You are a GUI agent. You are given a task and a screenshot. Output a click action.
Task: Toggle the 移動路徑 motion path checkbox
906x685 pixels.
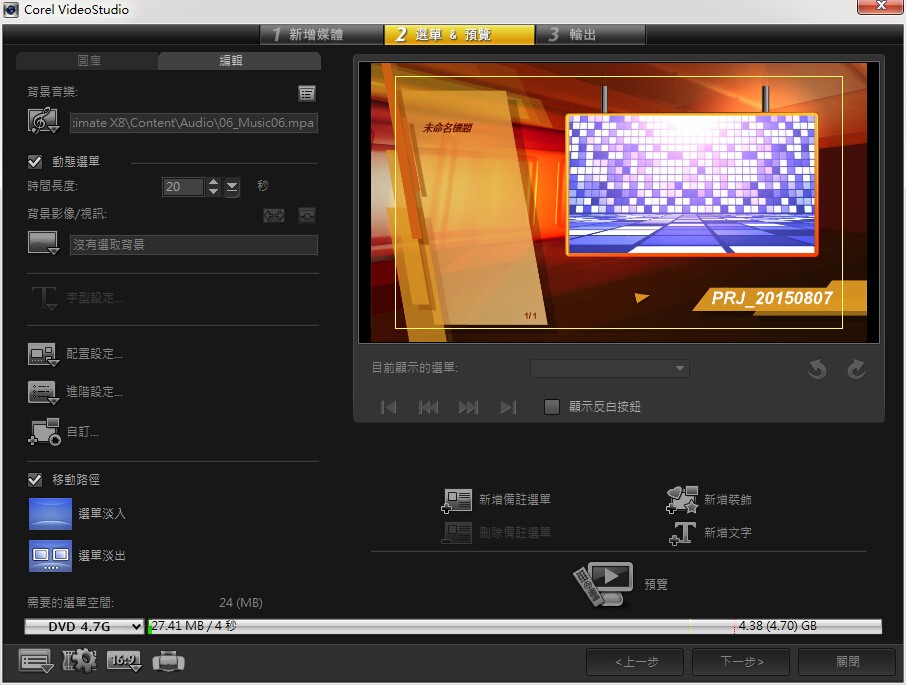pos(35,479)
